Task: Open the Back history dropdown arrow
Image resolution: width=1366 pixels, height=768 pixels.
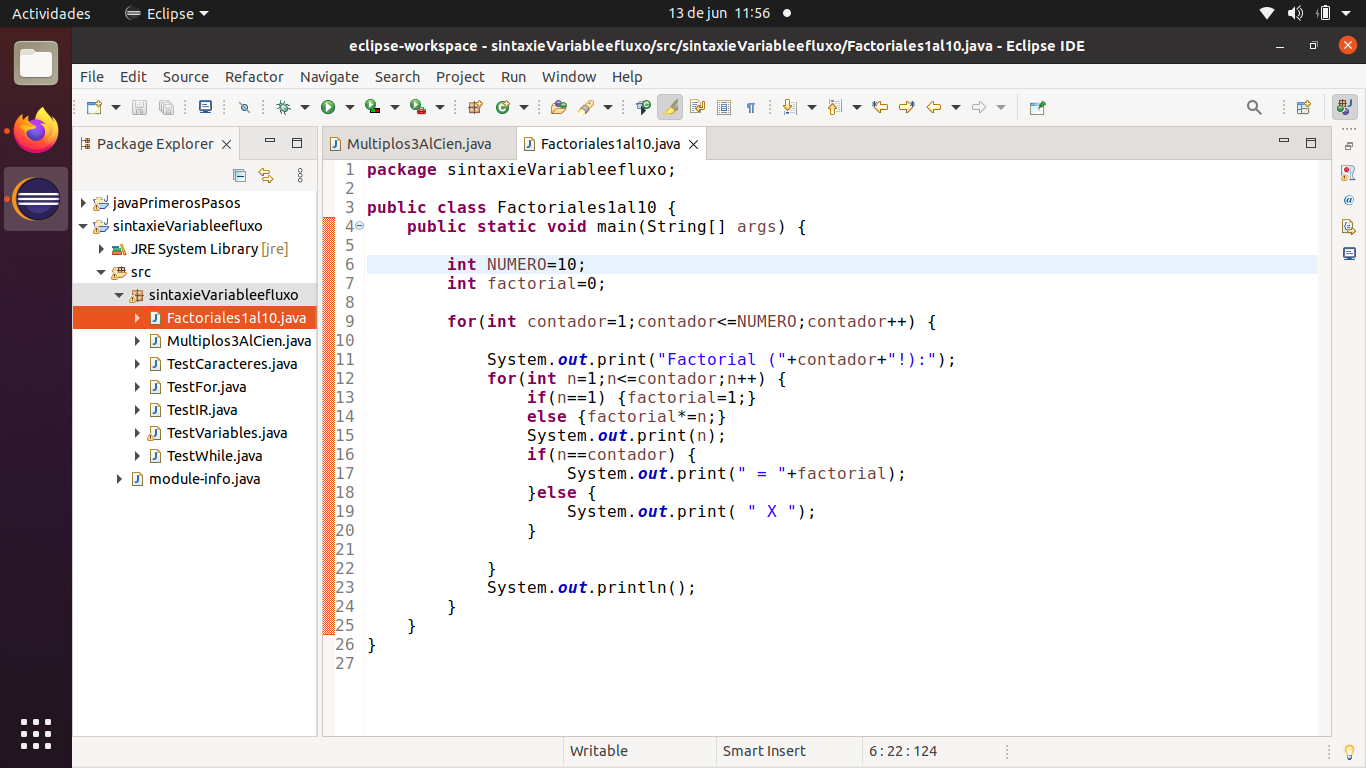Action: [x=956, y=107]
